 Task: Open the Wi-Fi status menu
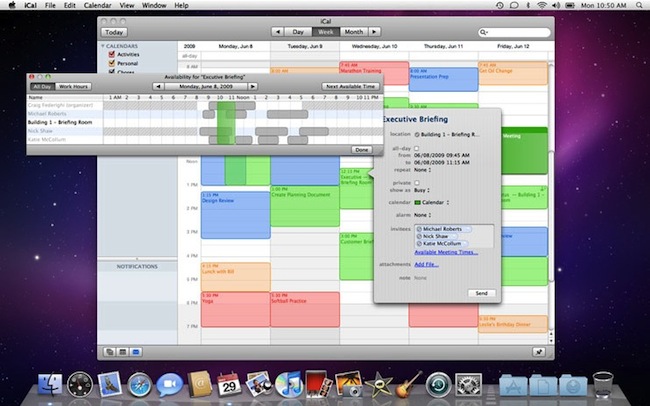click(542, 5)
